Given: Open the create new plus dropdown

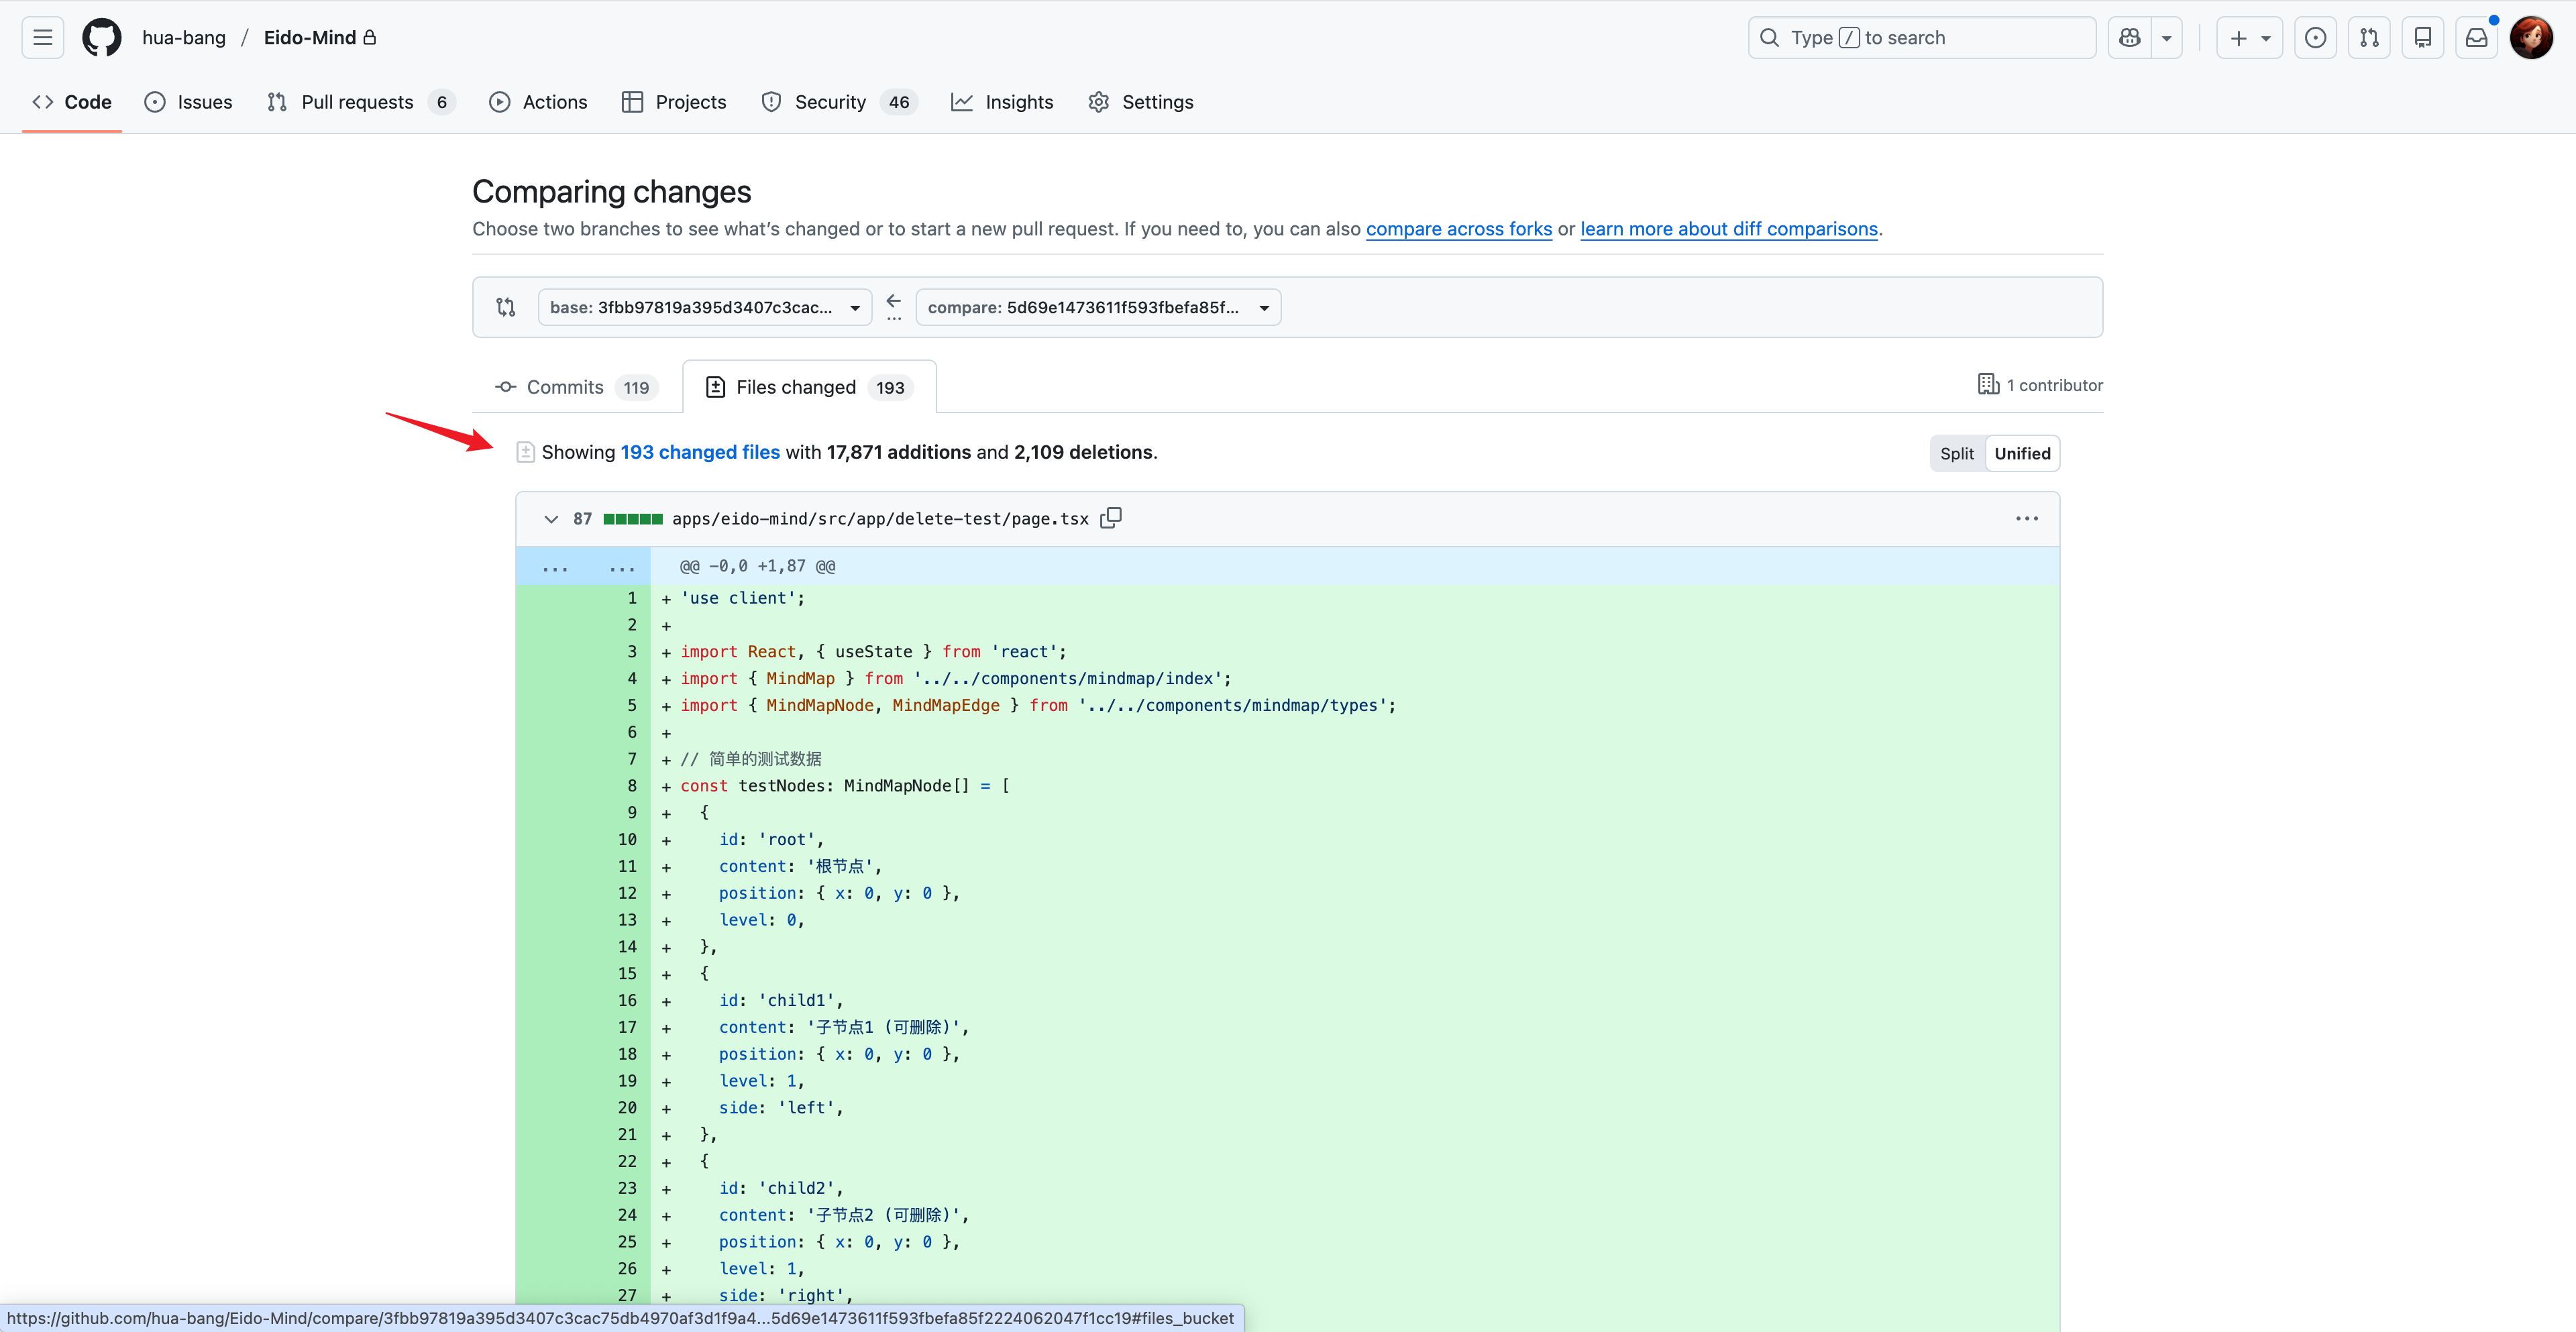Looking at the screenshot, I should coord(2249,38).
